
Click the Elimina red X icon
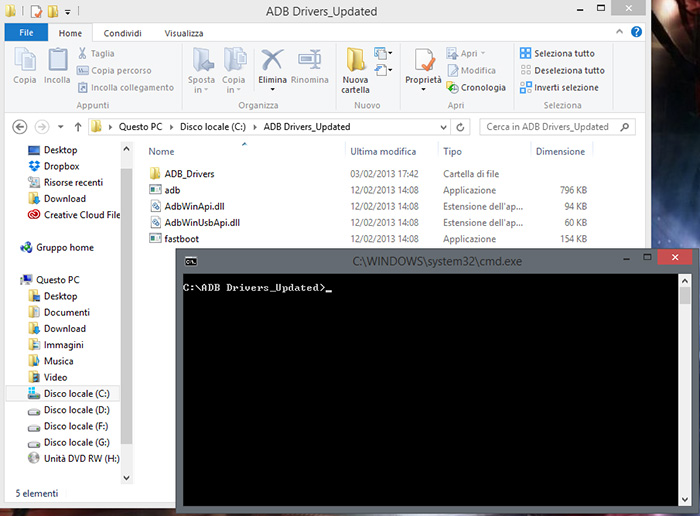[272, 60]
